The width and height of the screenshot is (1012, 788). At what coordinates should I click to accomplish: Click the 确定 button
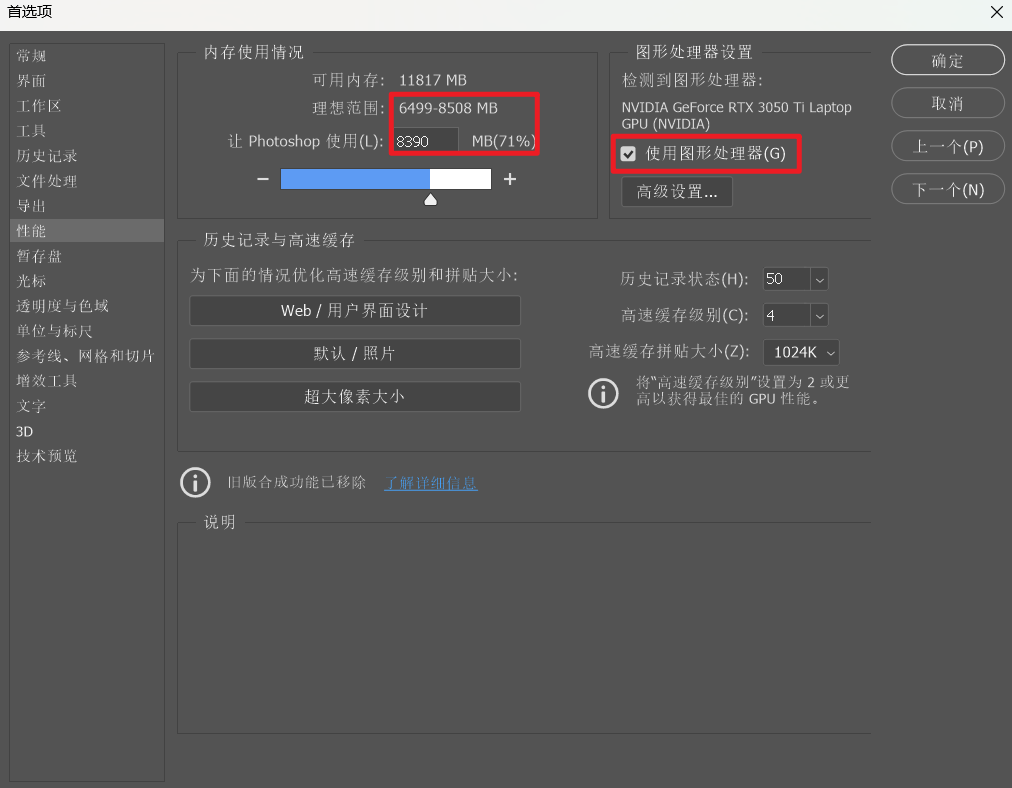tap(947, 60)
